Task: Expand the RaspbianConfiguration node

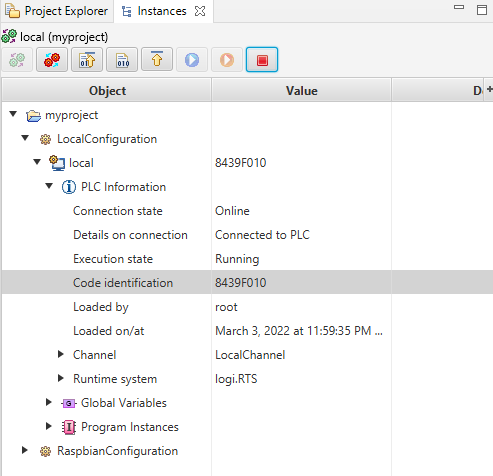Action: [x=25, y=450]
